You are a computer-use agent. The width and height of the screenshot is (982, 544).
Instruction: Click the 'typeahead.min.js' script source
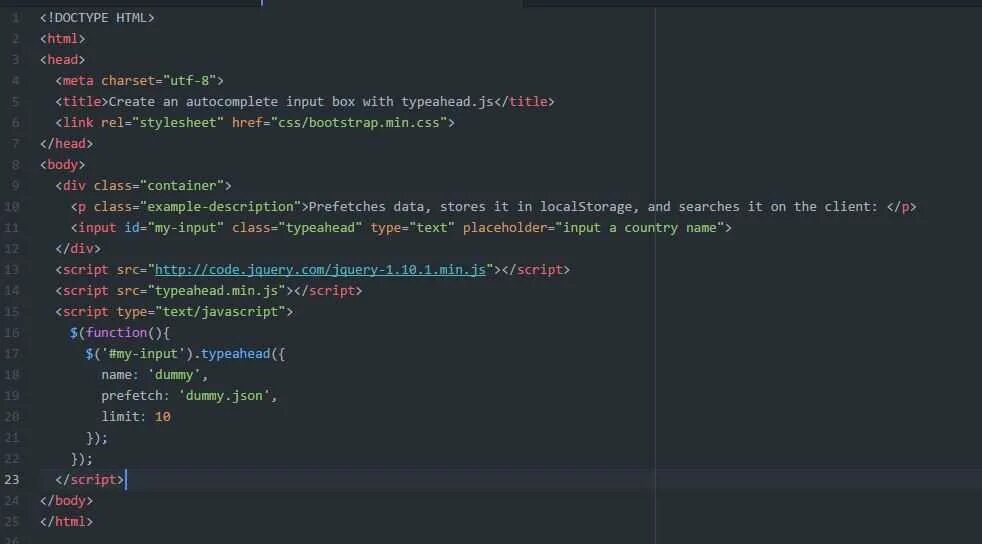tap(216, 291)
